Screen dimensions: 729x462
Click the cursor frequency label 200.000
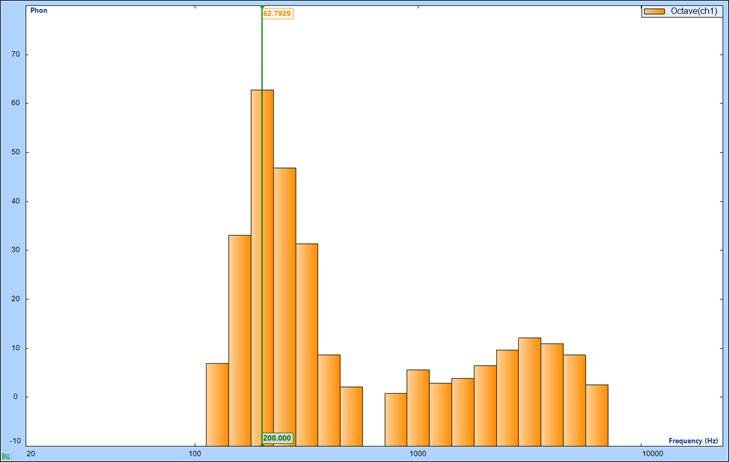(x=278, y=438)
